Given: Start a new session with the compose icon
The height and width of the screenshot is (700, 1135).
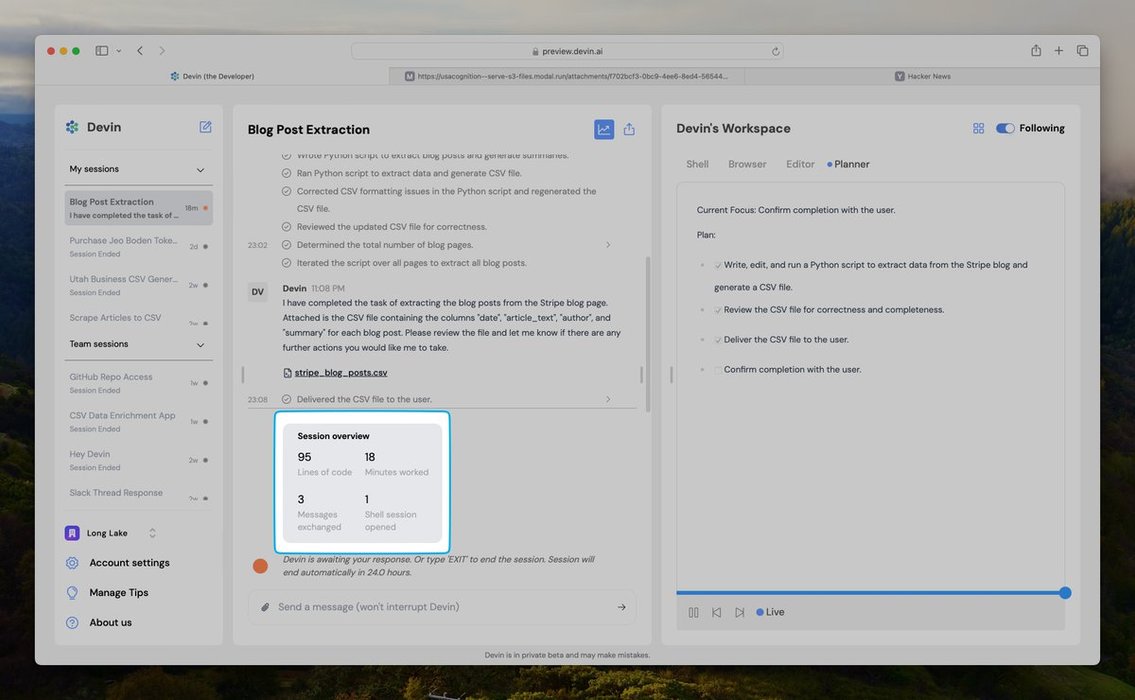Looking at the screenshot, I should (x=206, y=127).
